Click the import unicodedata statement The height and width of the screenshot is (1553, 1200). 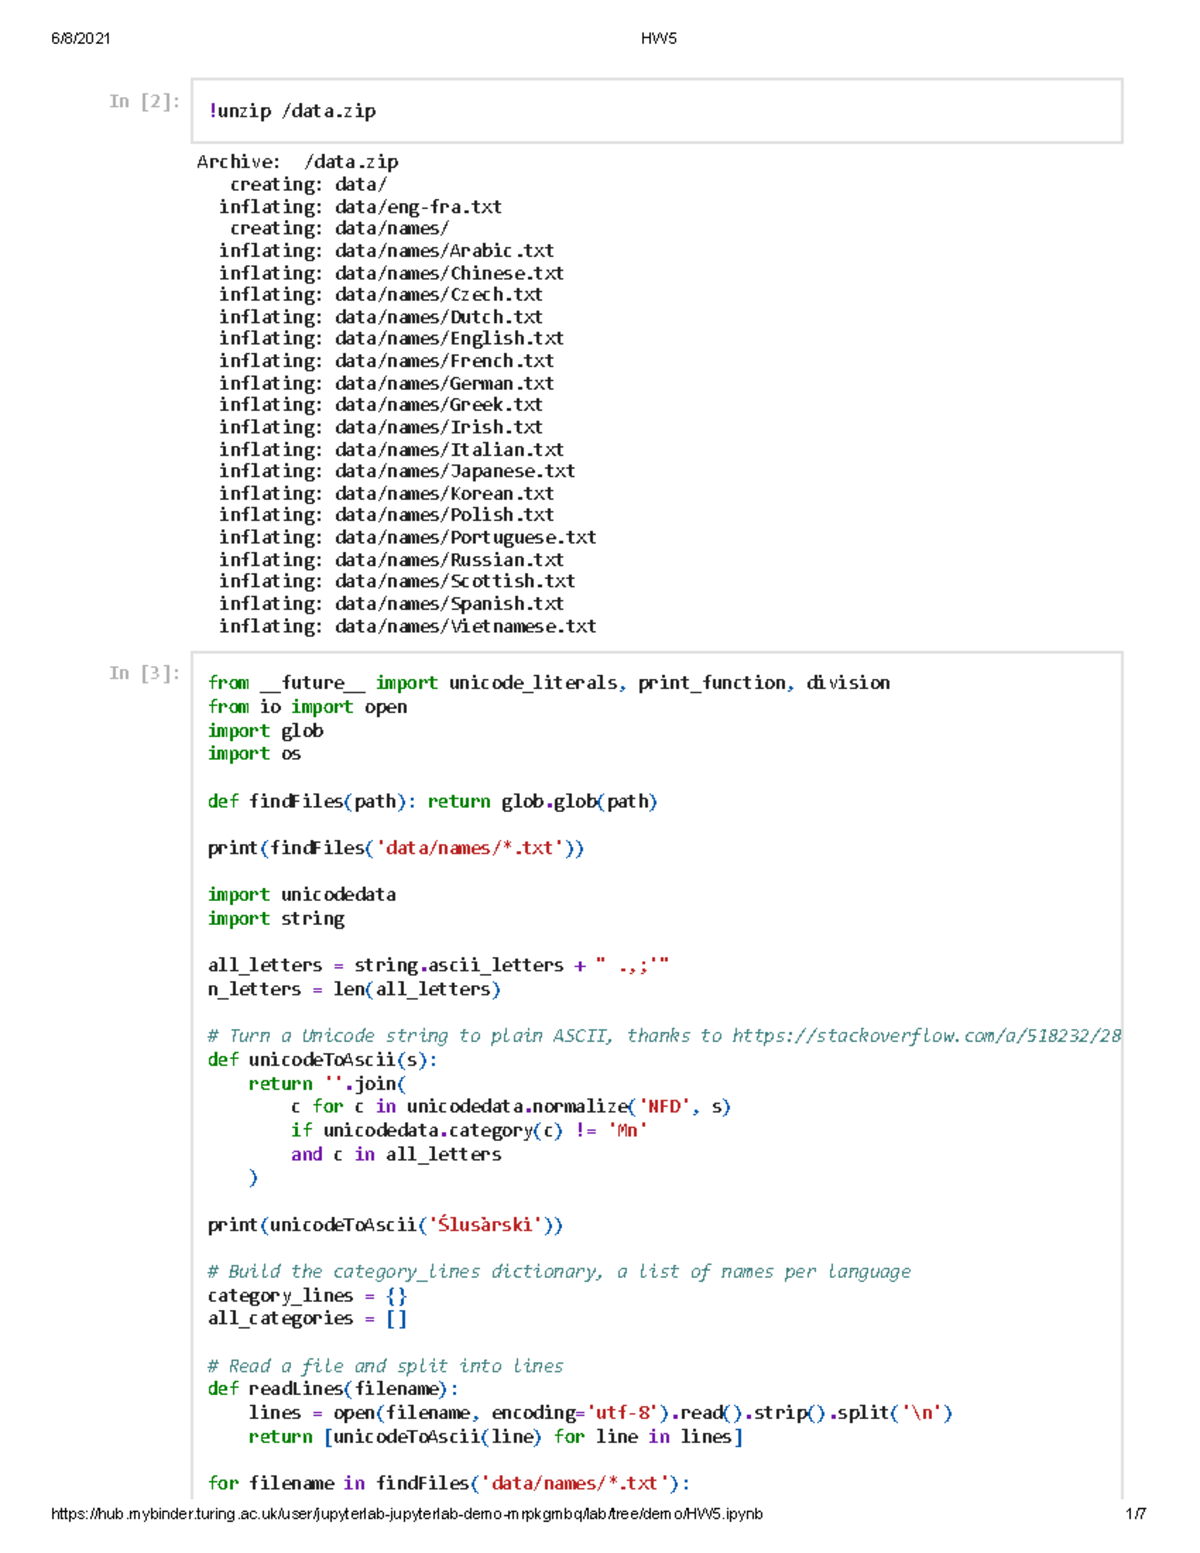click(x=302, y=894)
